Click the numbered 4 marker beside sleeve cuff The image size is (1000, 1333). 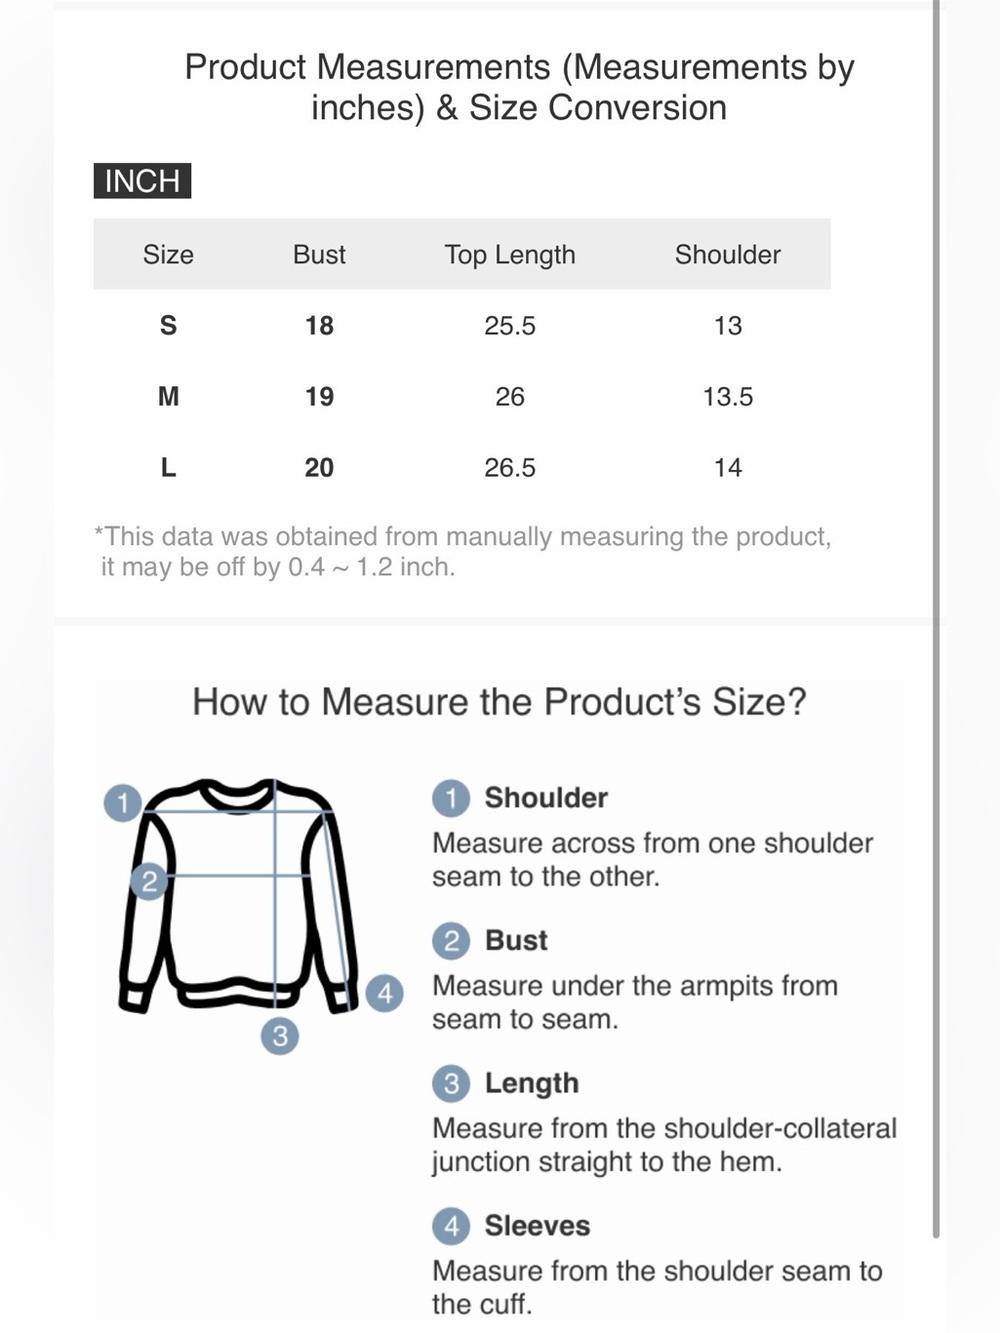tap(385, 994)
